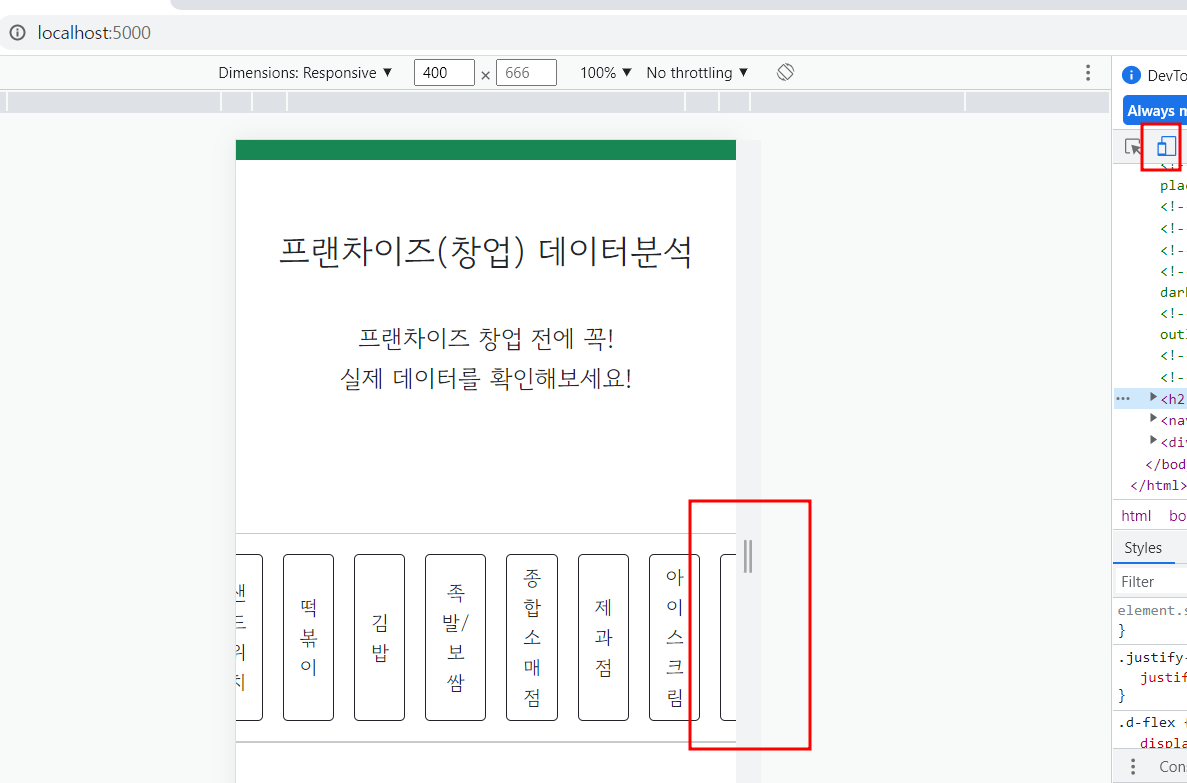Click the element.style rule selector
The height and width of the screenshot is (783, 1187).
click(x=1152, y=610)
